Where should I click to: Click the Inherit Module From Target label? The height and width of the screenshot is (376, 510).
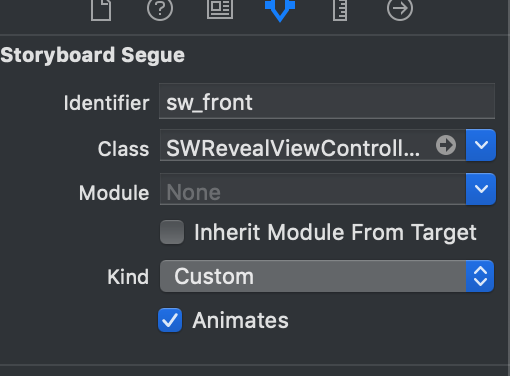[x=335, y=232]
